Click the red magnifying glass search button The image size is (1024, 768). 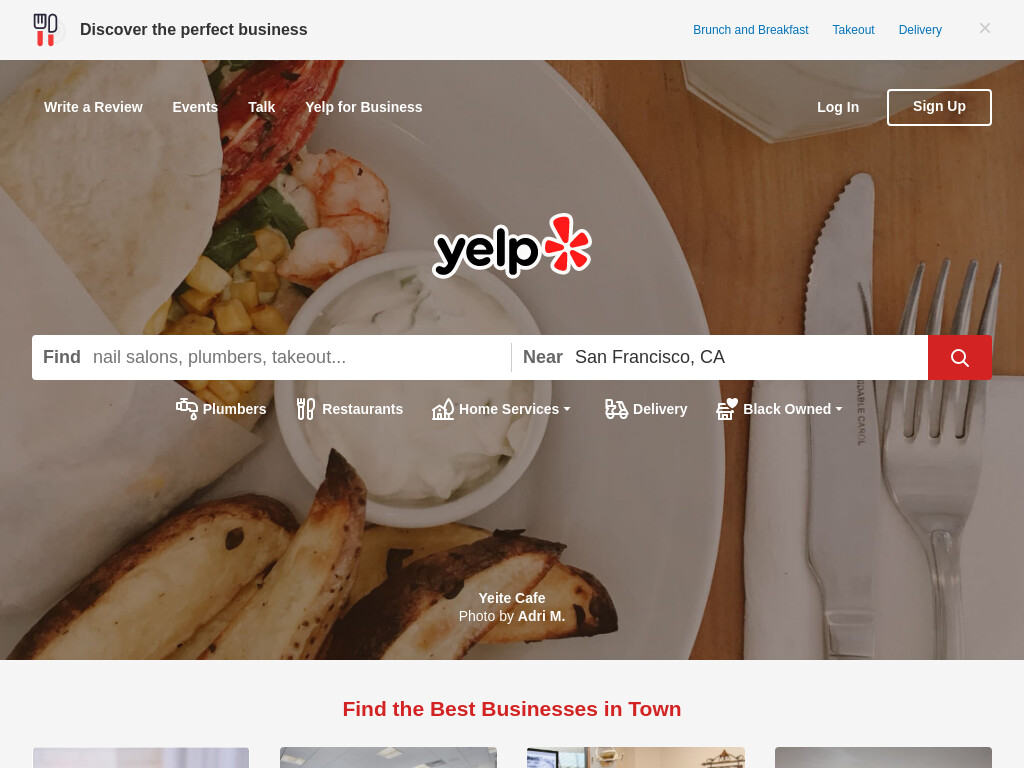(x=959, y=357)
